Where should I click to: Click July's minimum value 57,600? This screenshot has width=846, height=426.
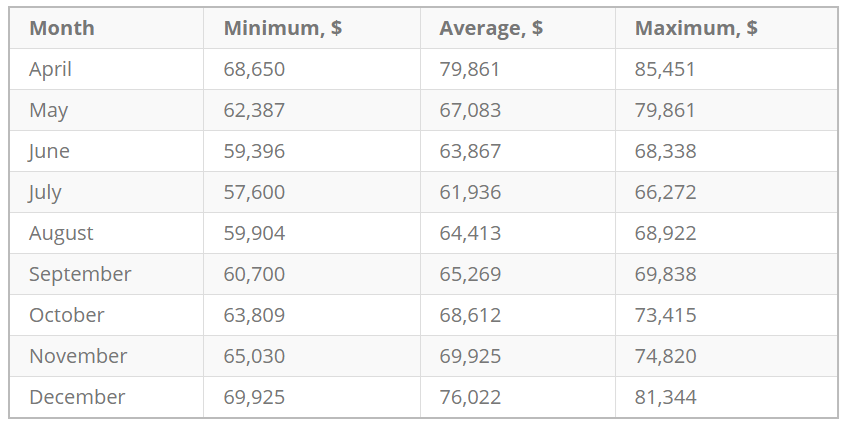click(x=254, y=192)
